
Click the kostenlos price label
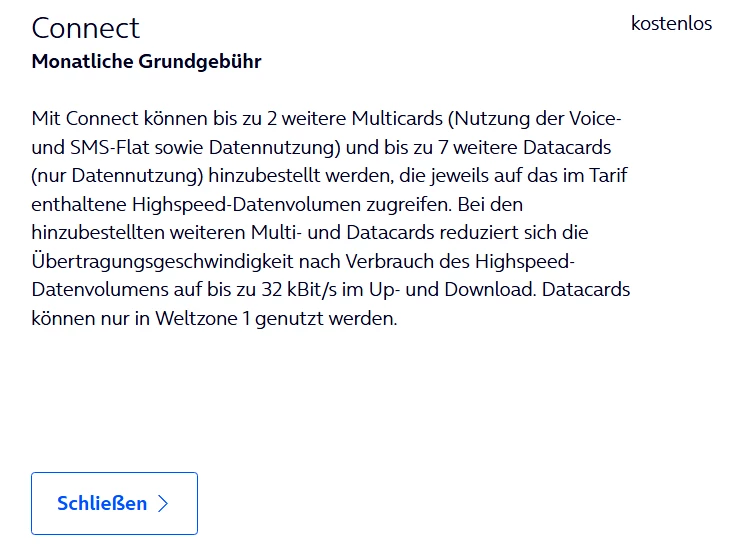tap(671, 23)
